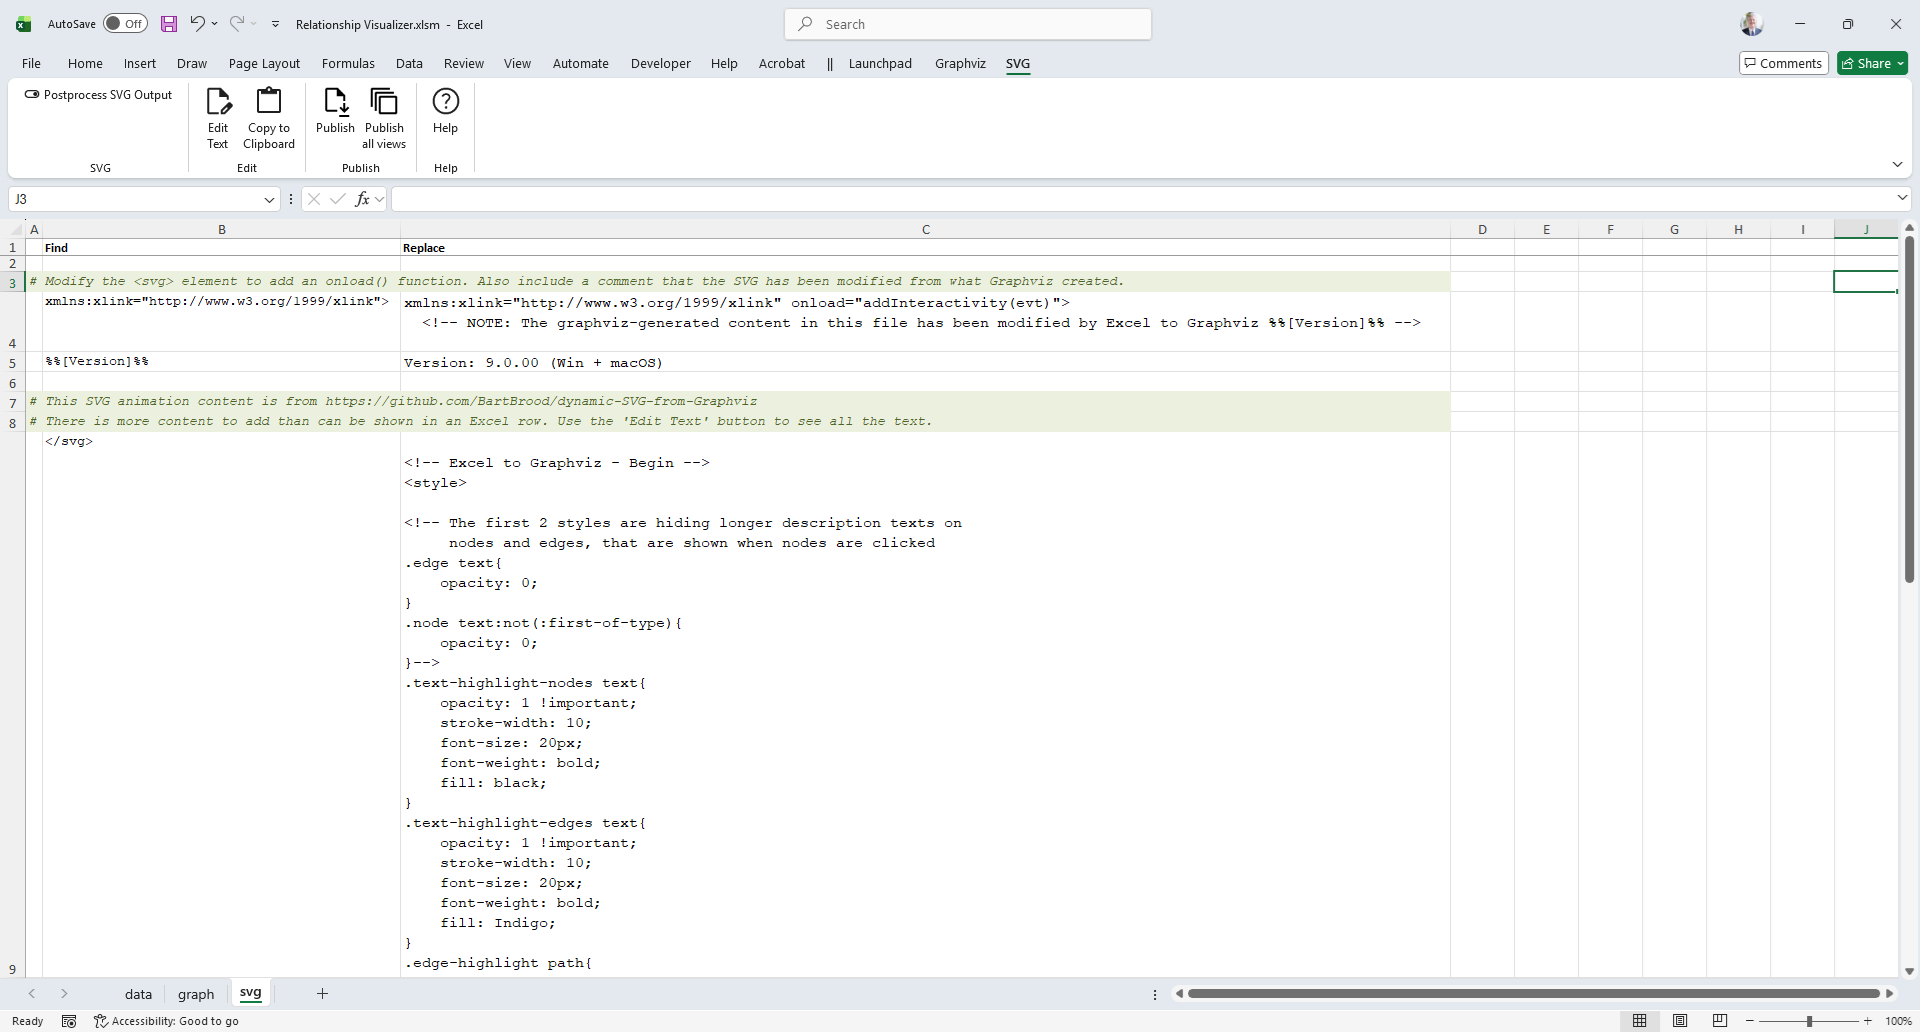Click the Publish icon
Screen dimensions: 1920x1032
click(x=335, y=102)
